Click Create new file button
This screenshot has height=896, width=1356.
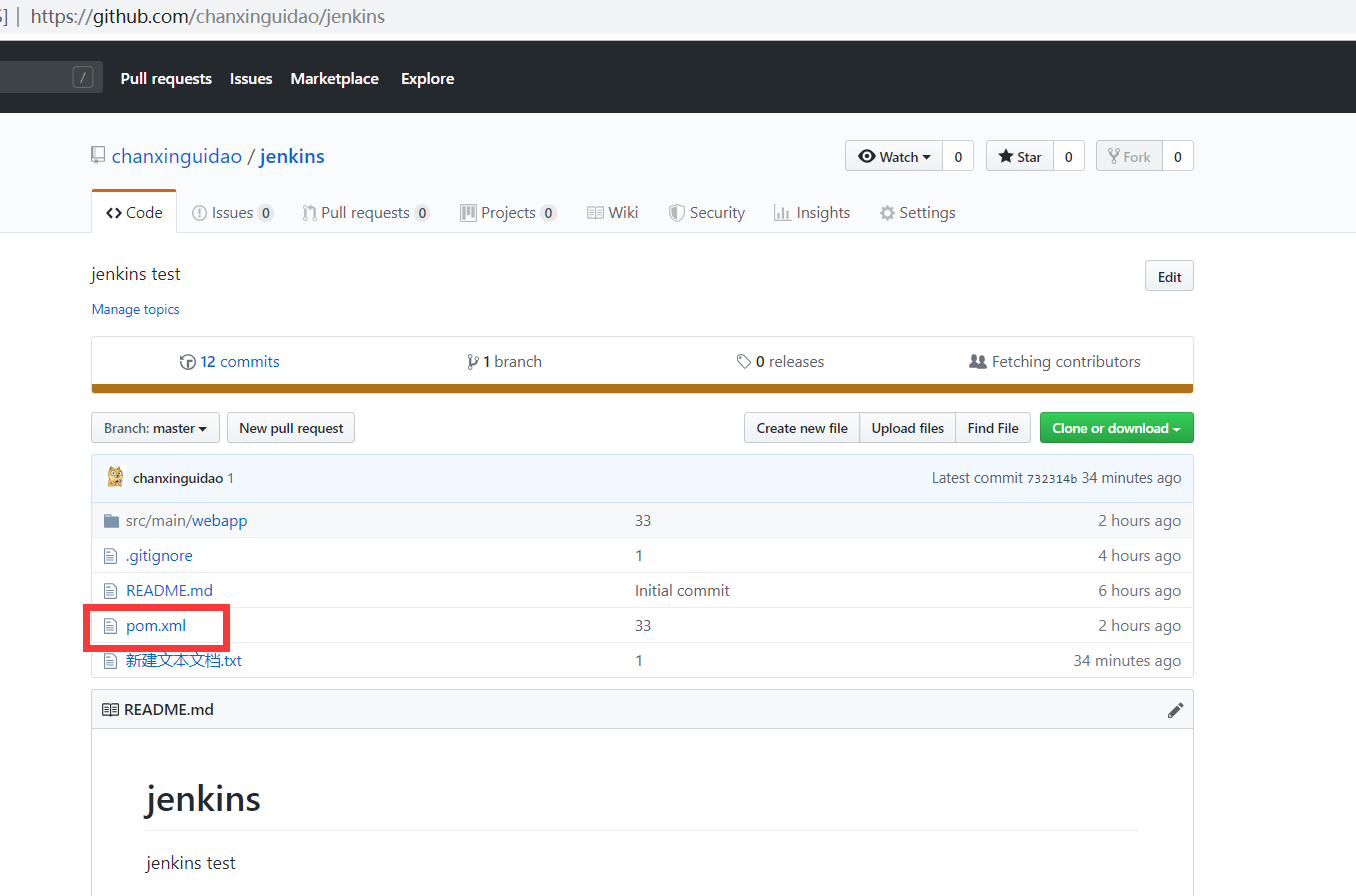pyautogui.click(x=802, y=428)
